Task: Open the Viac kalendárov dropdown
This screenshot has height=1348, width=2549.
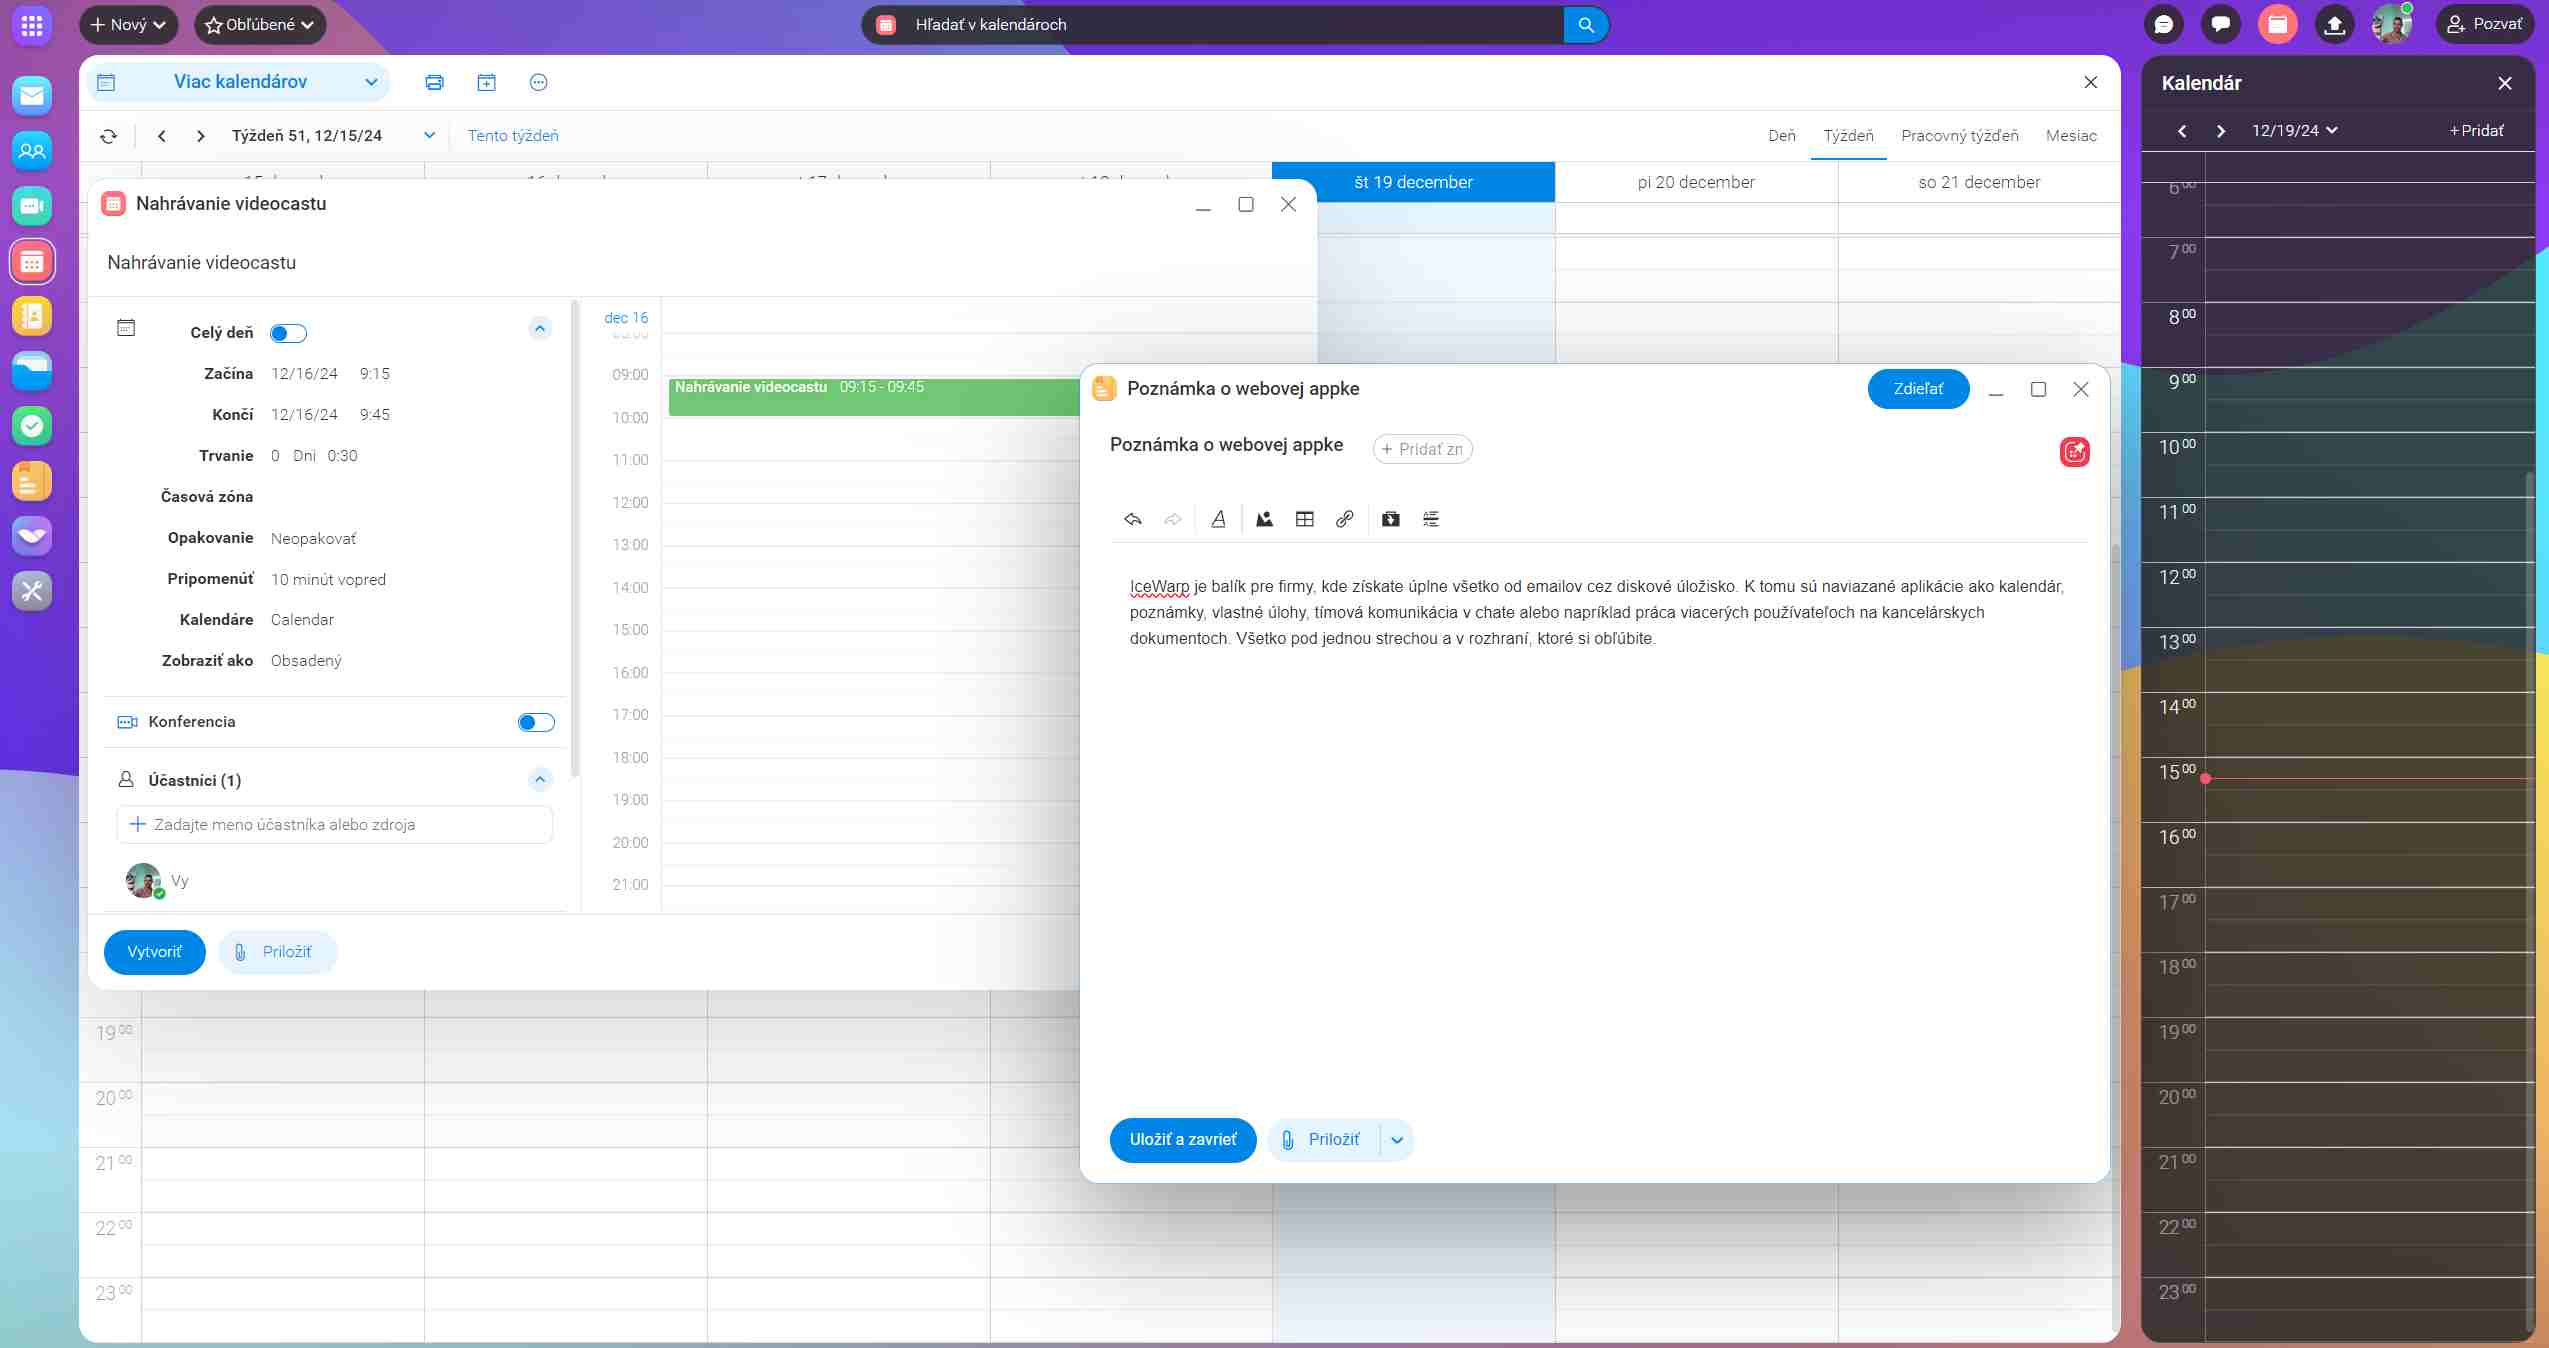Action: click(240, 82)
